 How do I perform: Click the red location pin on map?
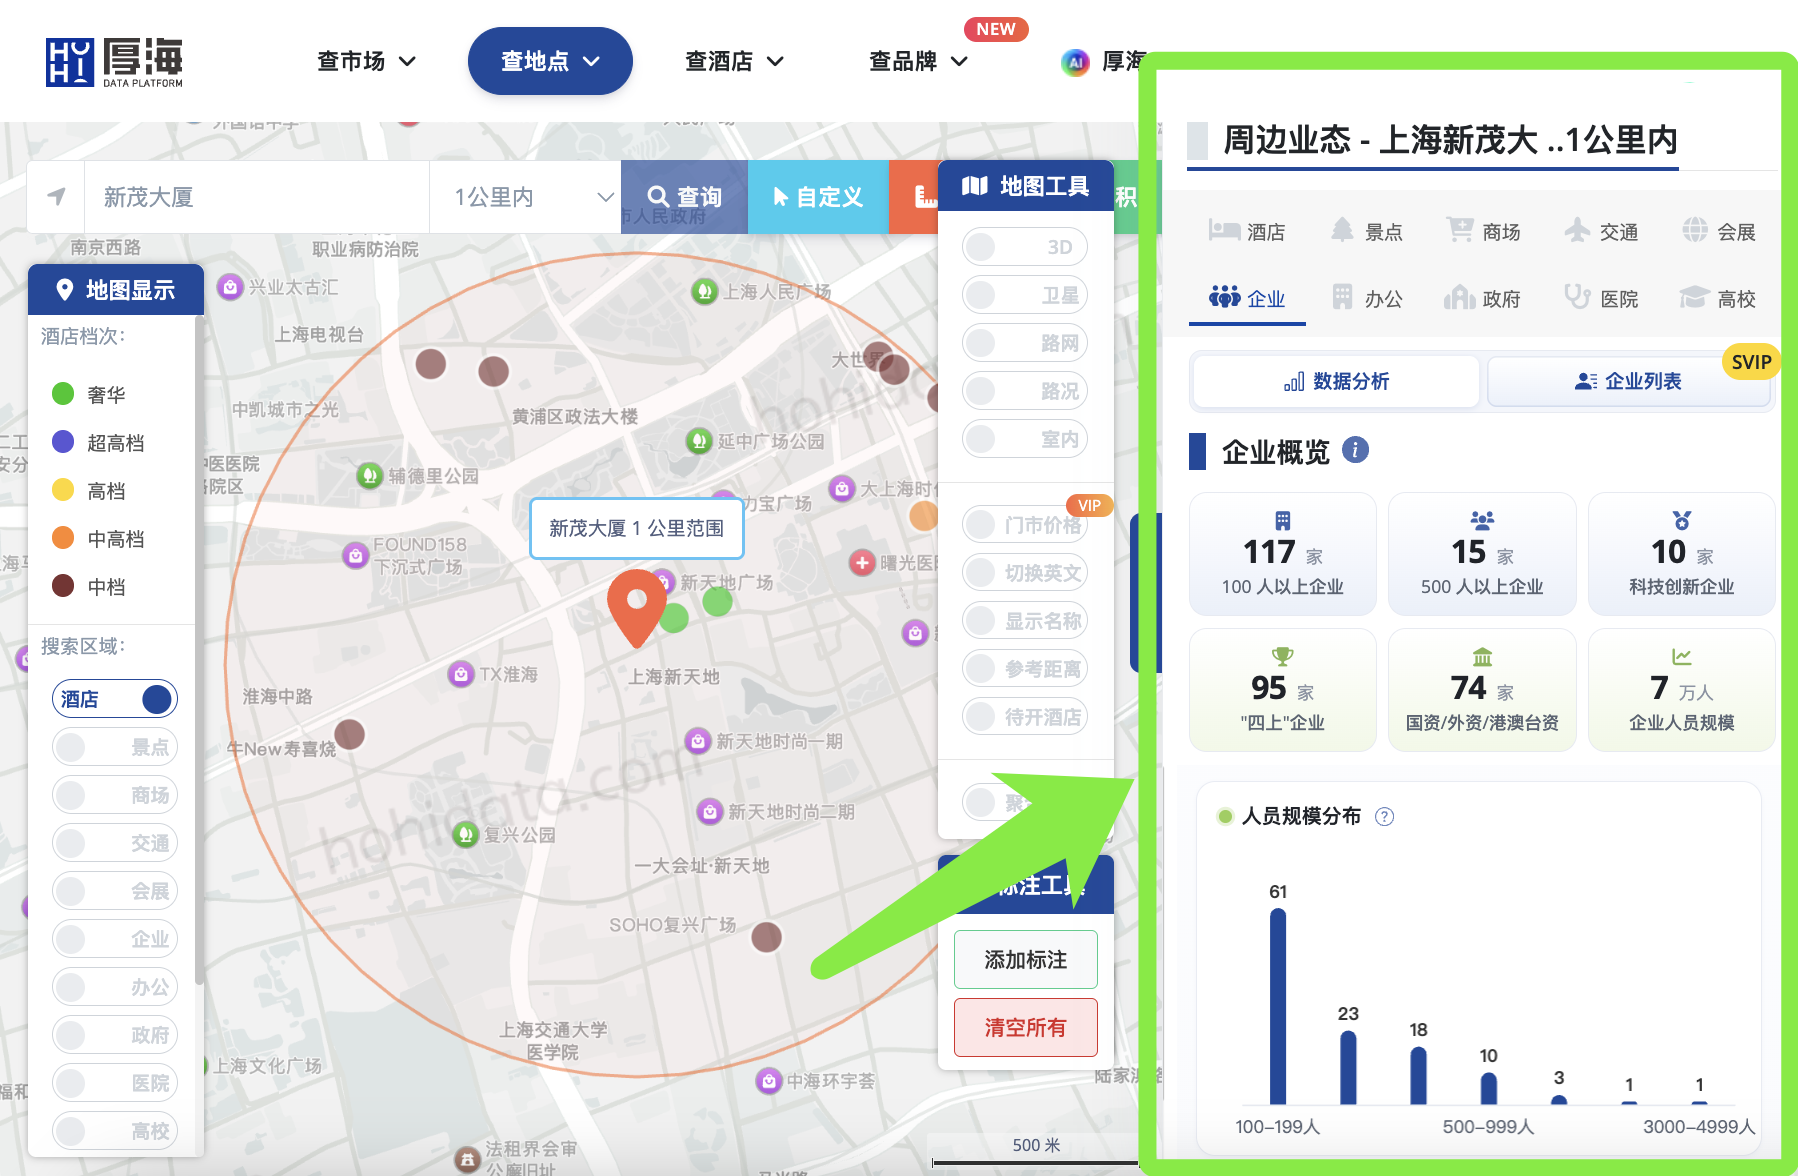point(637,607)
